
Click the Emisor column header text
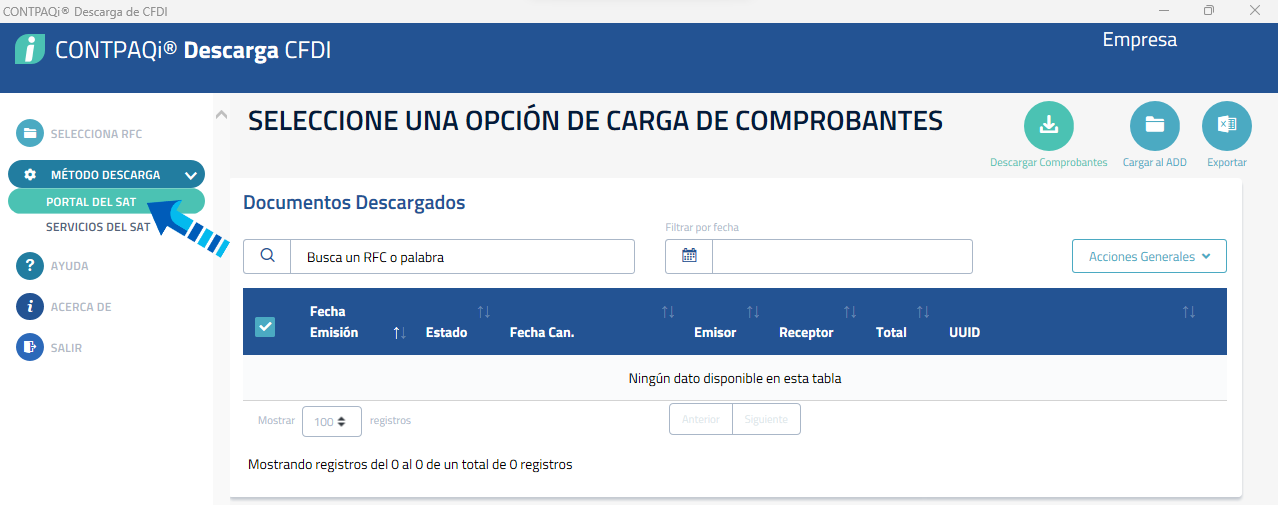pos(715,332)
